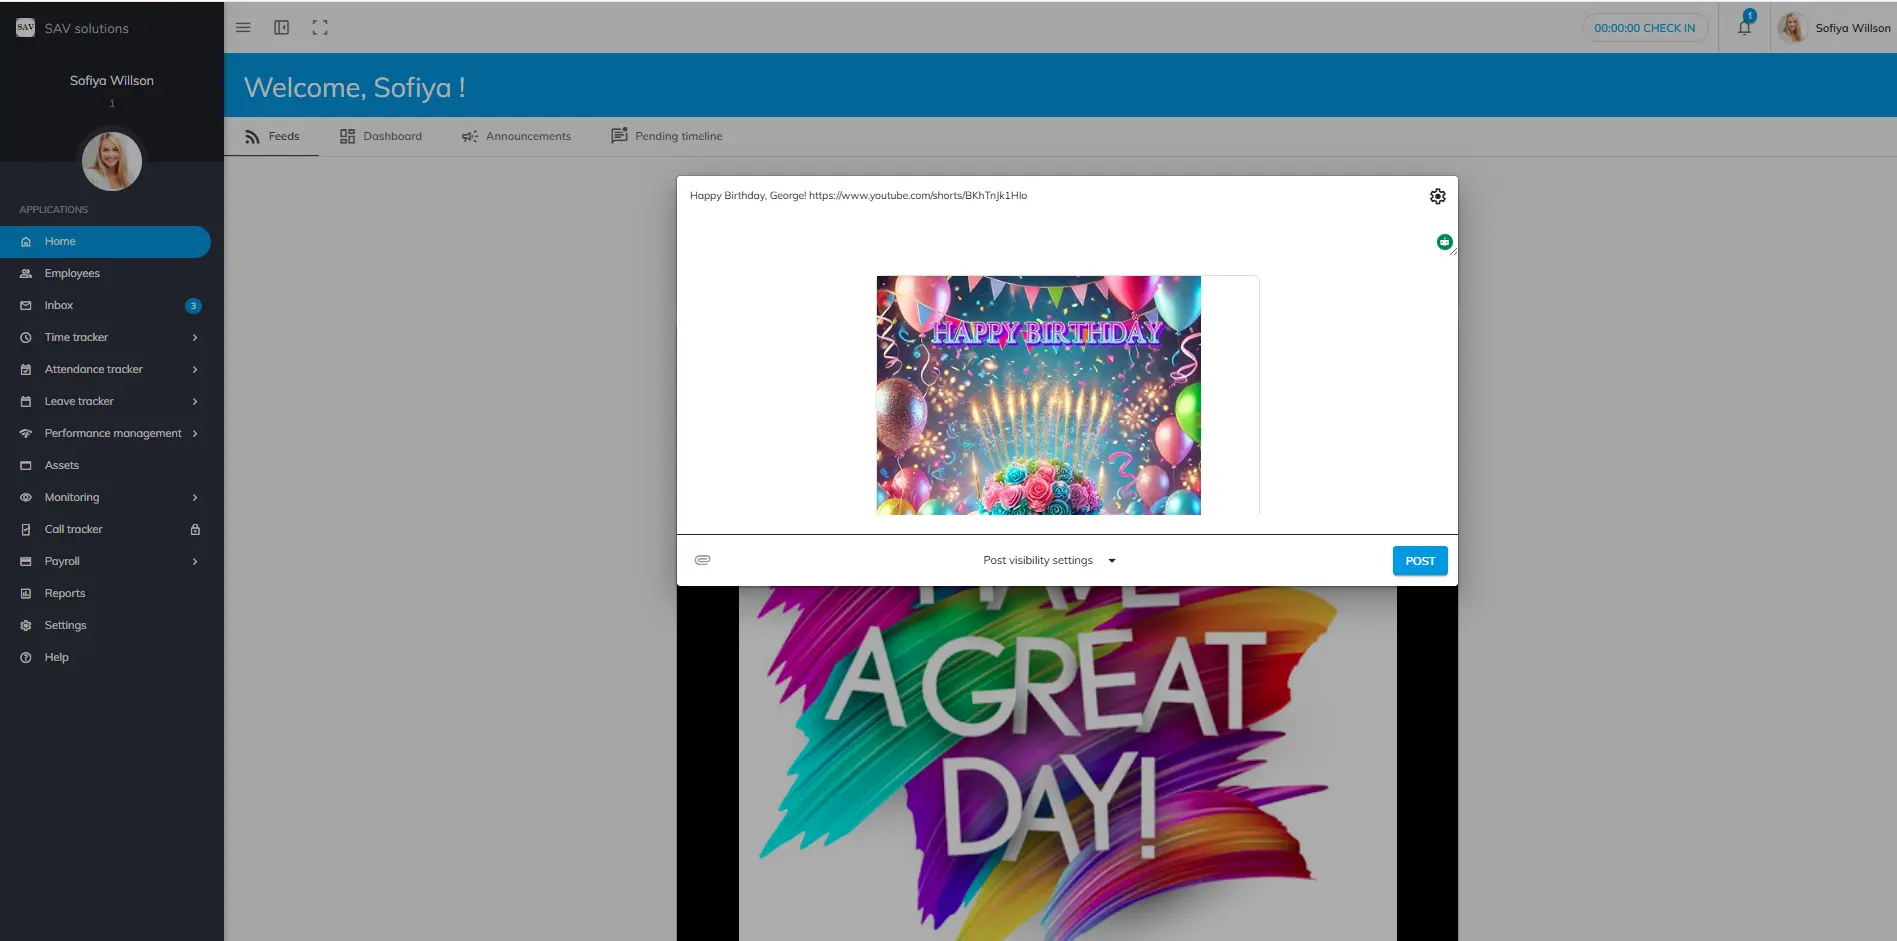Expand the Time tracker submenu
Viewport: 1897px width, 941px height.
point(195,338)
